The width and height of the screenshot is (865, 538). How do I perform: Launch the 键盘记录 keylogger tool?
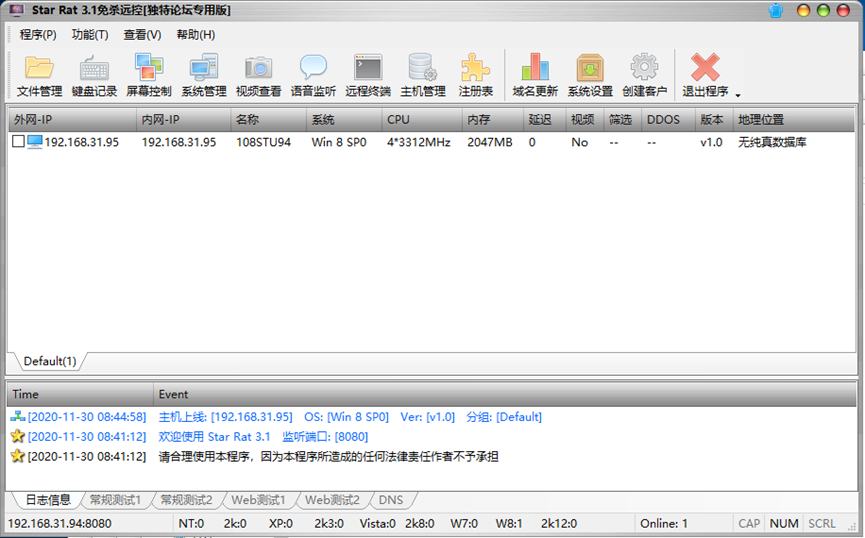(x=94, y=75)
